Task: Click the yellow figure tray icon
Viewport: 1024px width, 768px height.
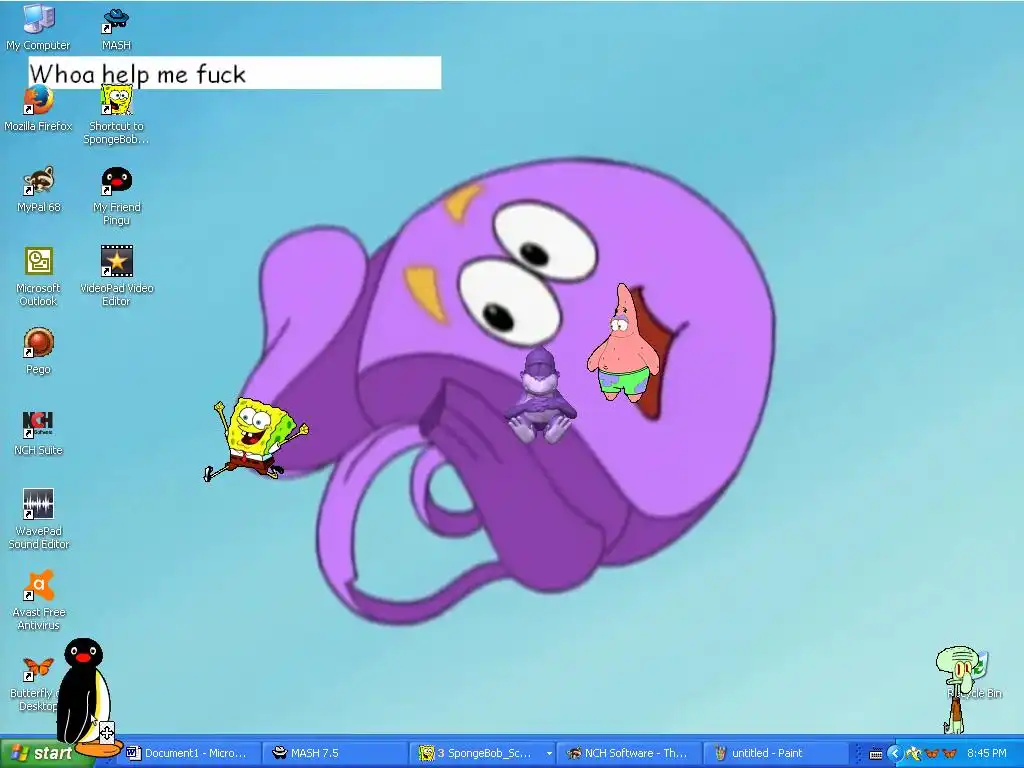Action: click(914, 754)
